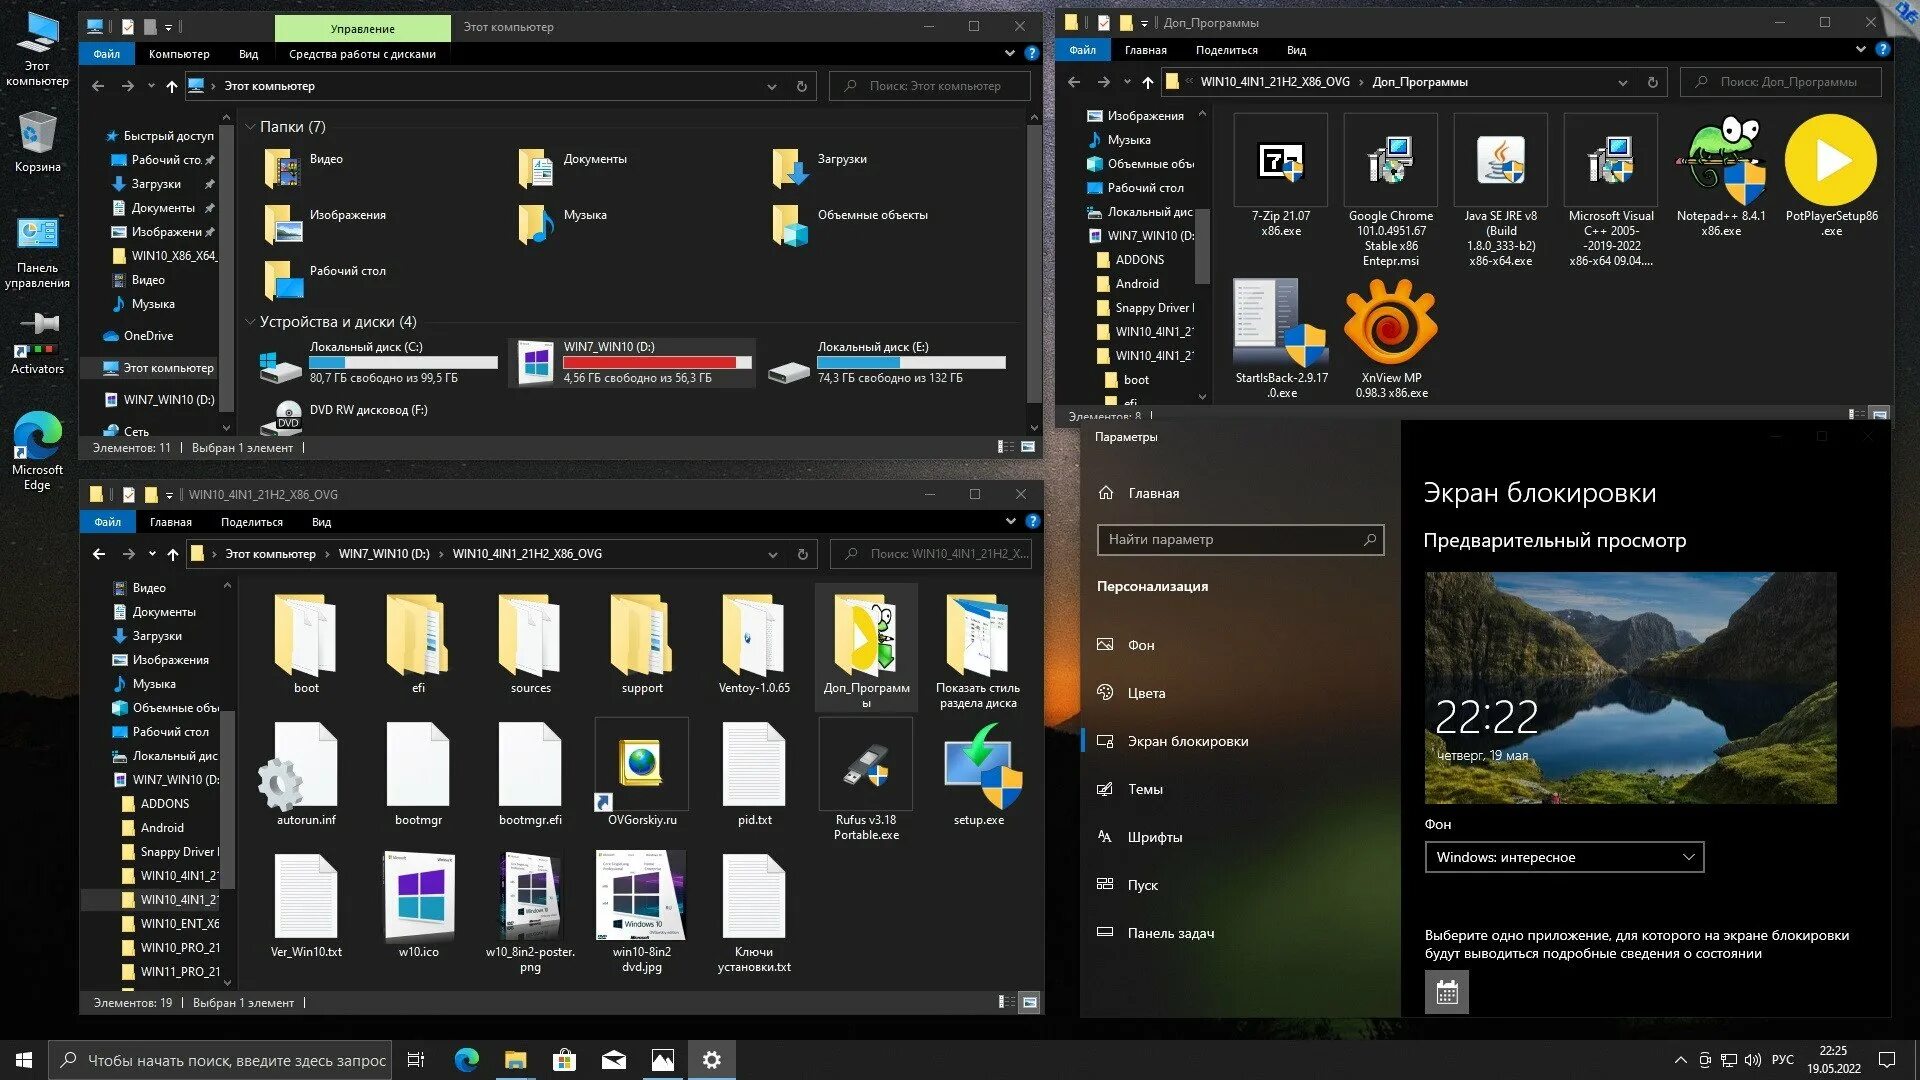Go to Главная in Settings
Viewport: 1920px width, 1080px height.
click(1153, 493)
